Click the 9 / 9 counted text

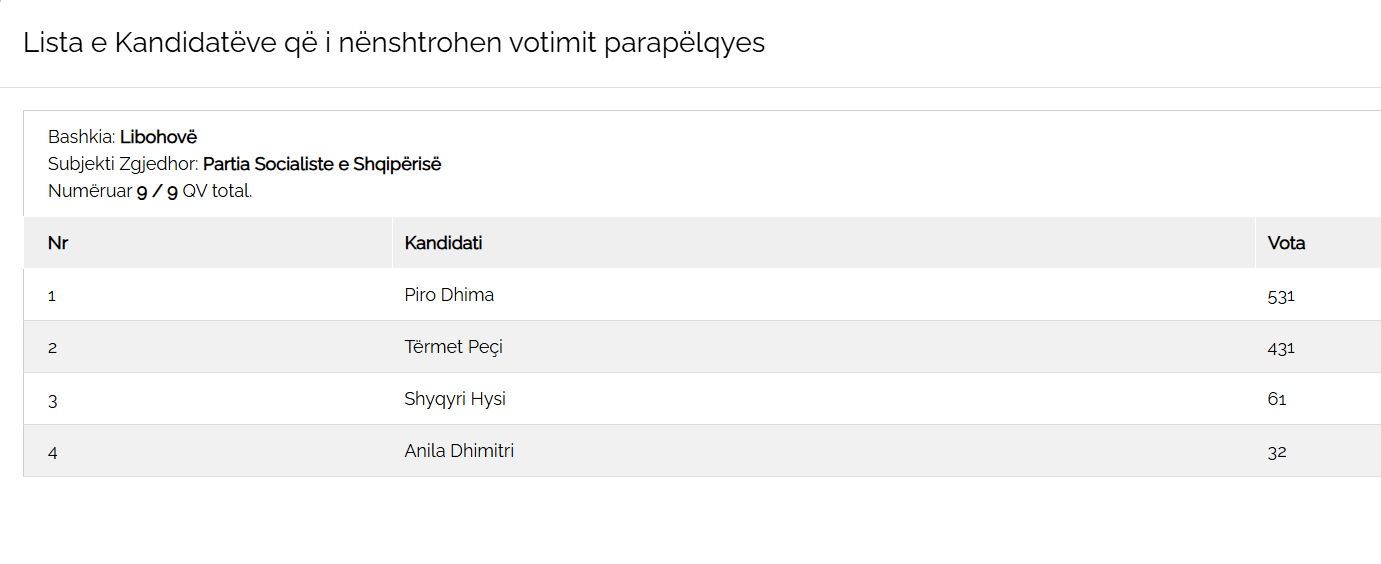point(157,191)
